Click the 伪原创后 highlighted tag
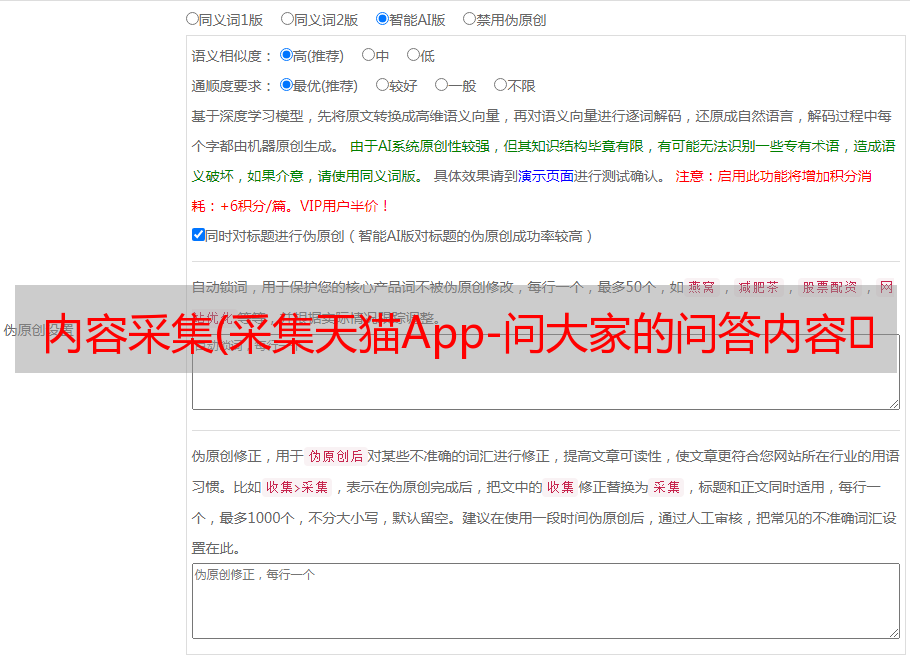The height and width of the screenshot is (658, 911). point(335,456)
